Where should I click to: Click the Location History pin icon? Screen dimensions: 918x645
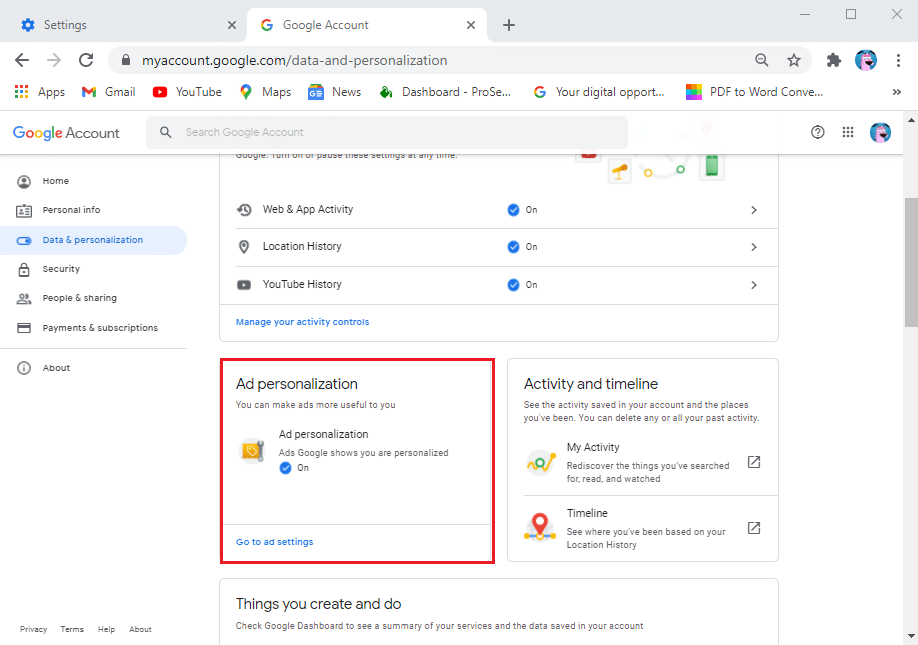point(243,246)
